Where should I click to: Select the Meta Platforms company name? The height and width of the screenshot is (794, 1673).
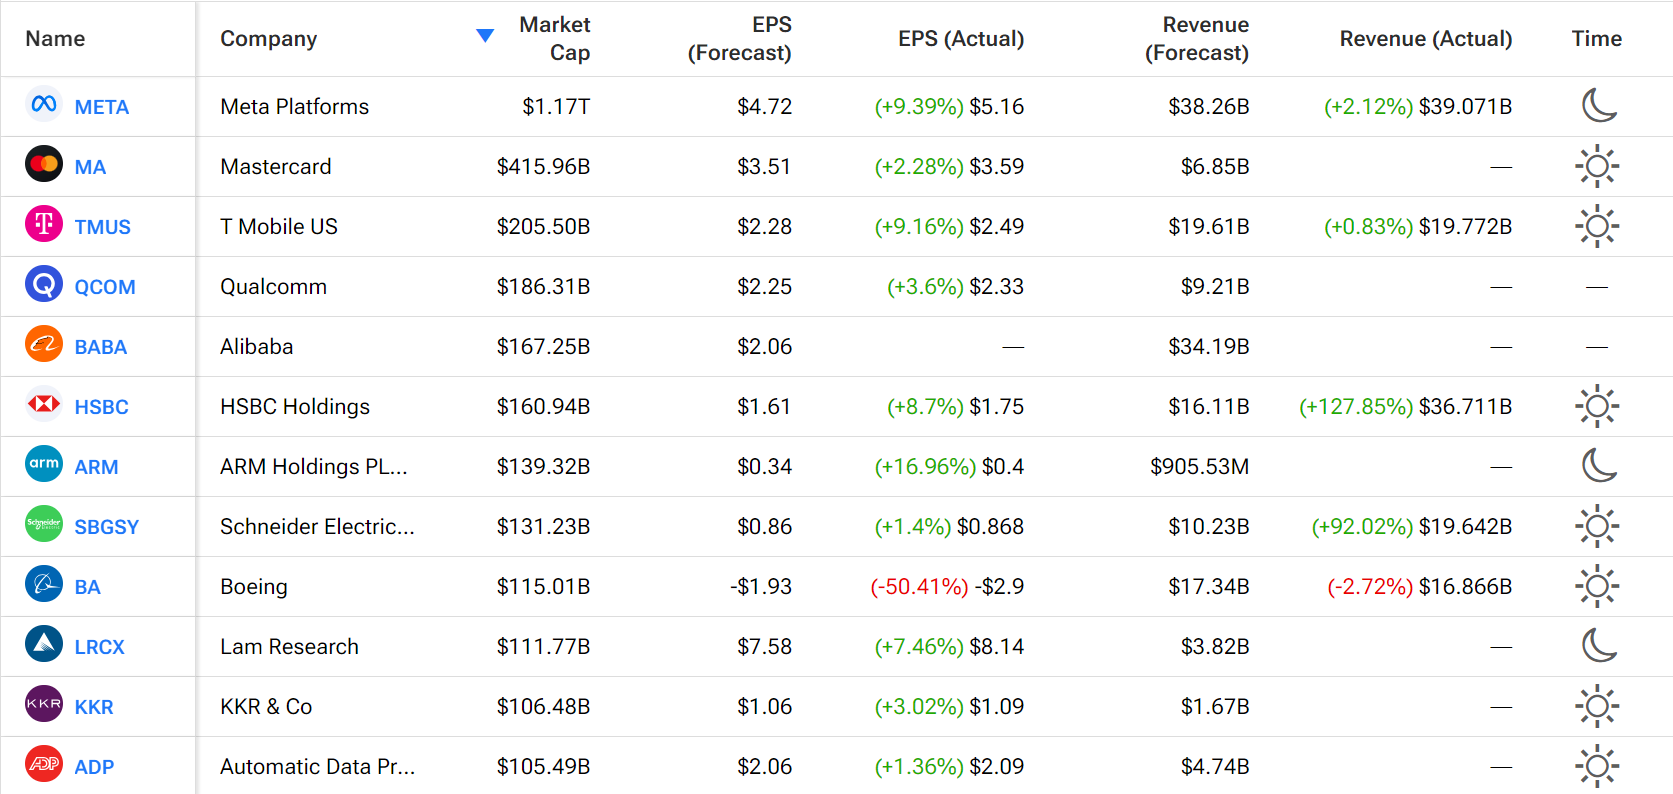click(x=294, y=107)
